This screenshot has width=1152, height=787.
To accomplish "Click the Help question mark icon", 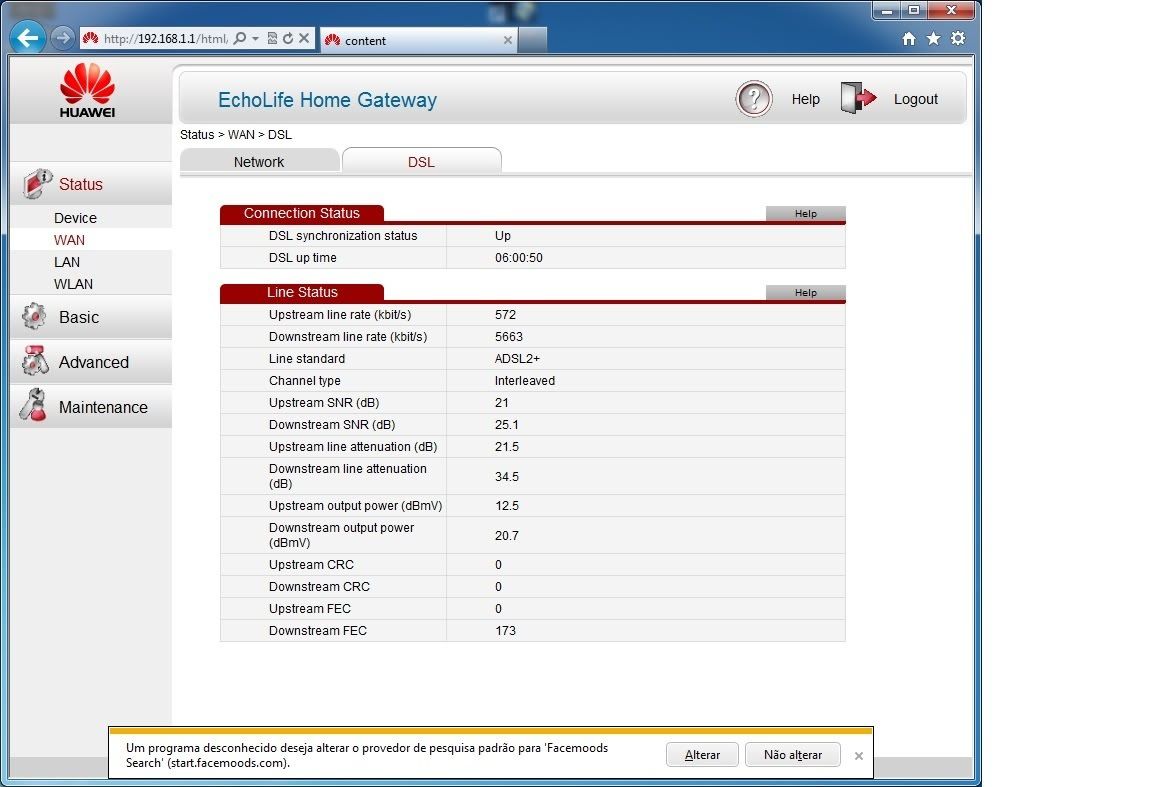I will click(x=754, y=99).
